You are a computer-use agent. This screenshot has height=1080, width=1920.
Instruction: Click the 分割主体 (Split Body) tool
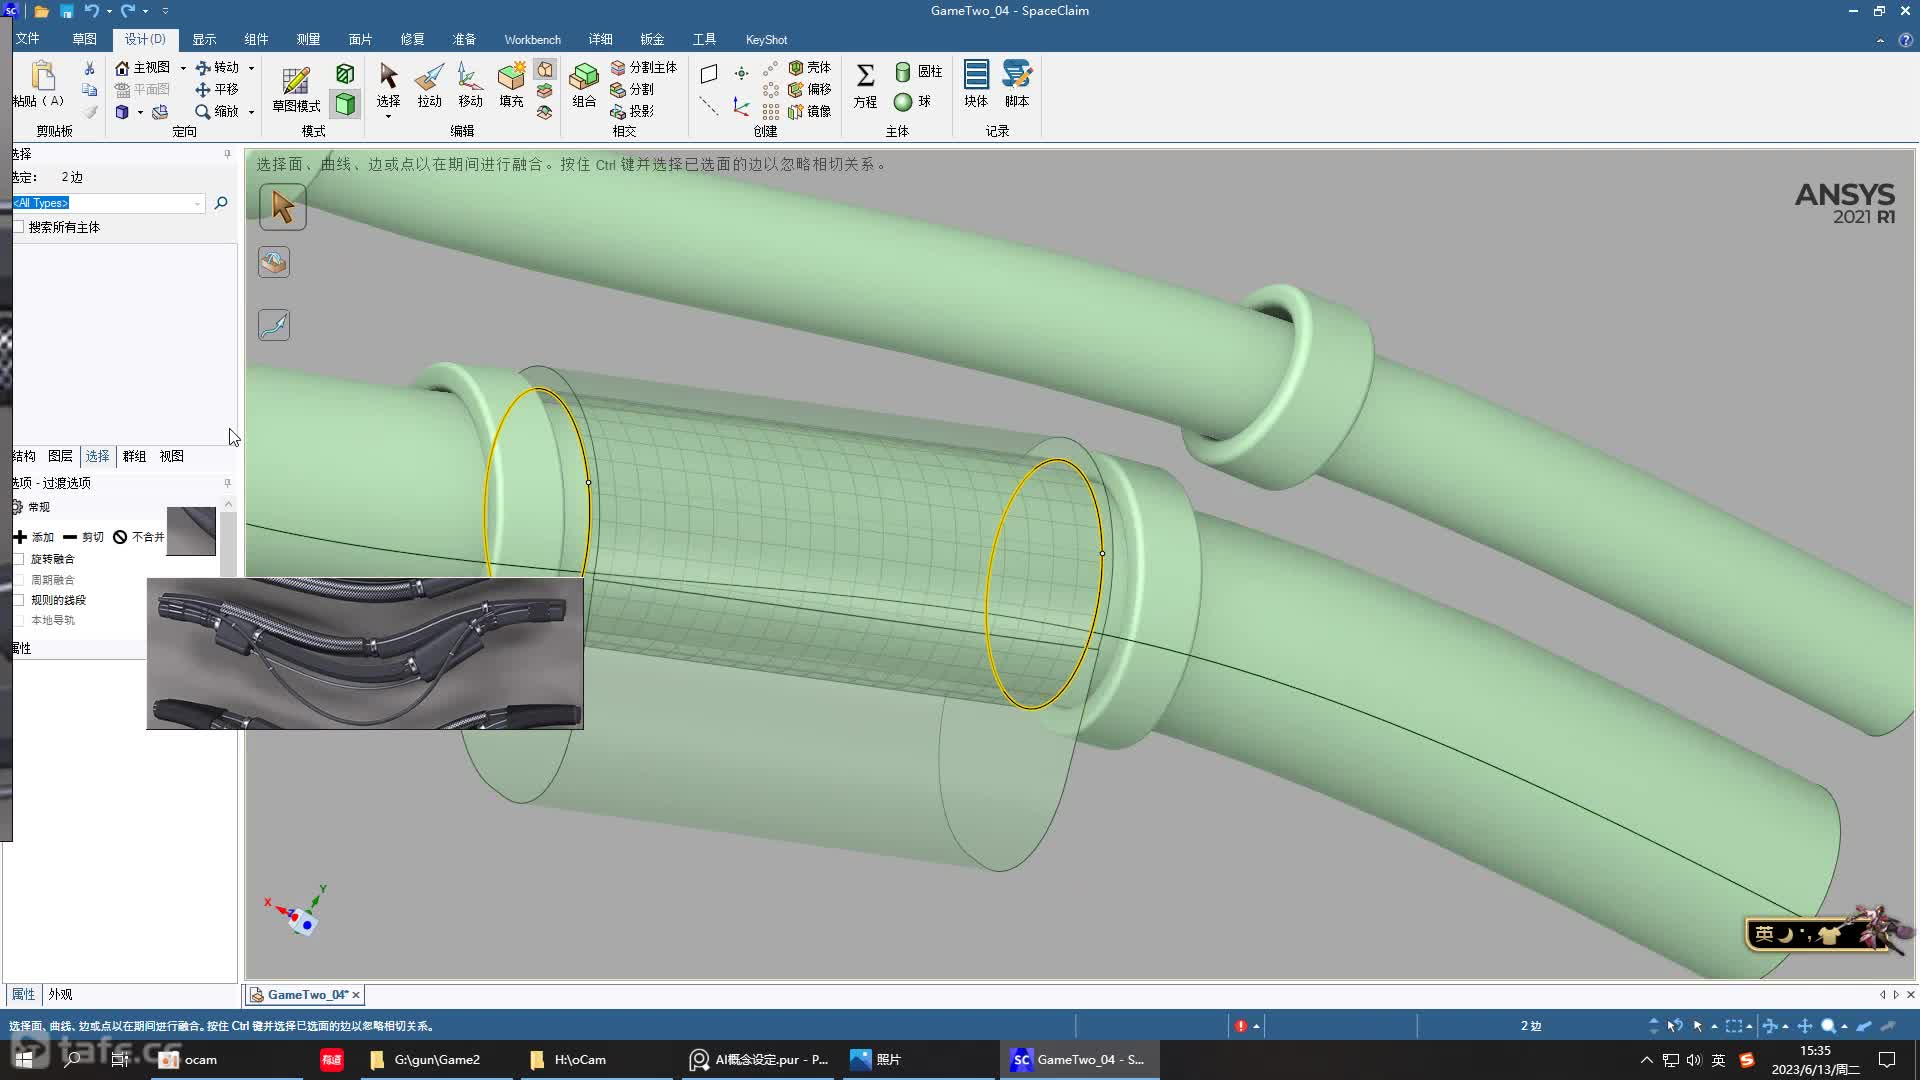pyautogui.click(x=644, y=67)
